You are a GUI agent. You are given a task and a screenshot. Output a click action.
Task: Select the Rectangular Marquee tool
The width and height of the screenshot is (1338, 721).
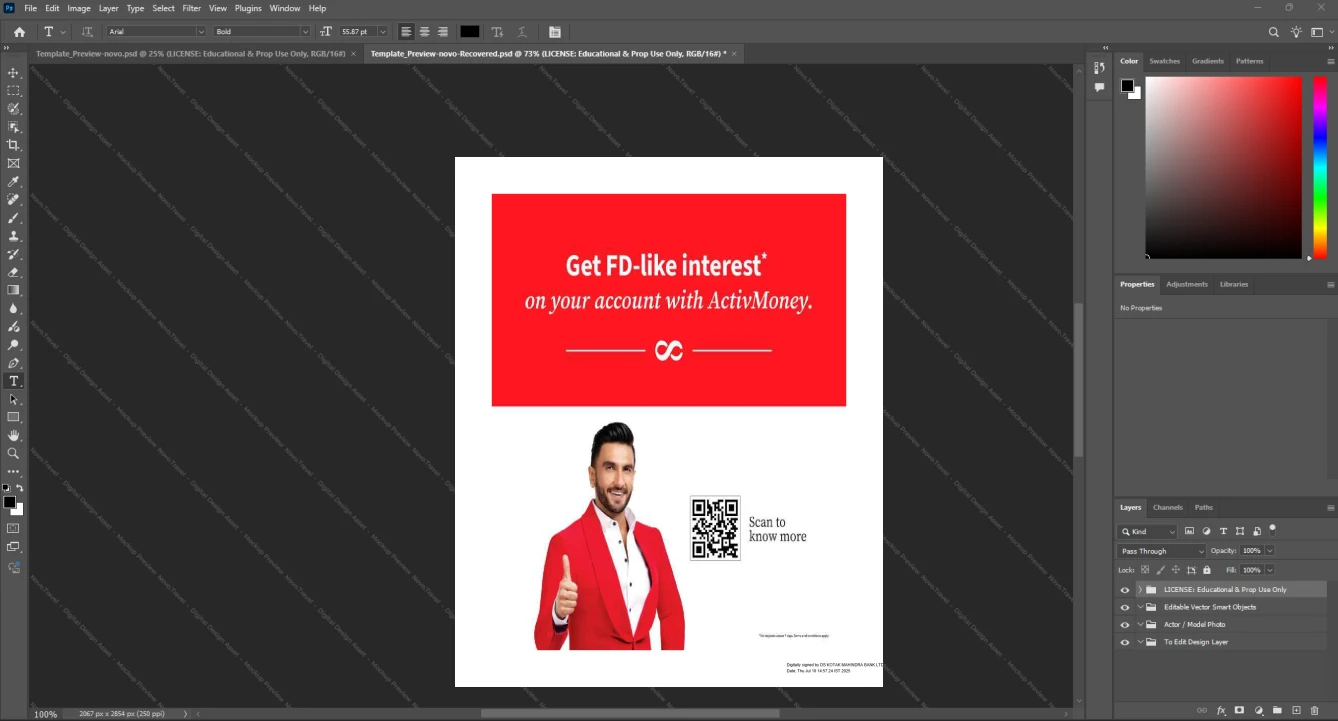pyautogui.click(x=13, y=91)
